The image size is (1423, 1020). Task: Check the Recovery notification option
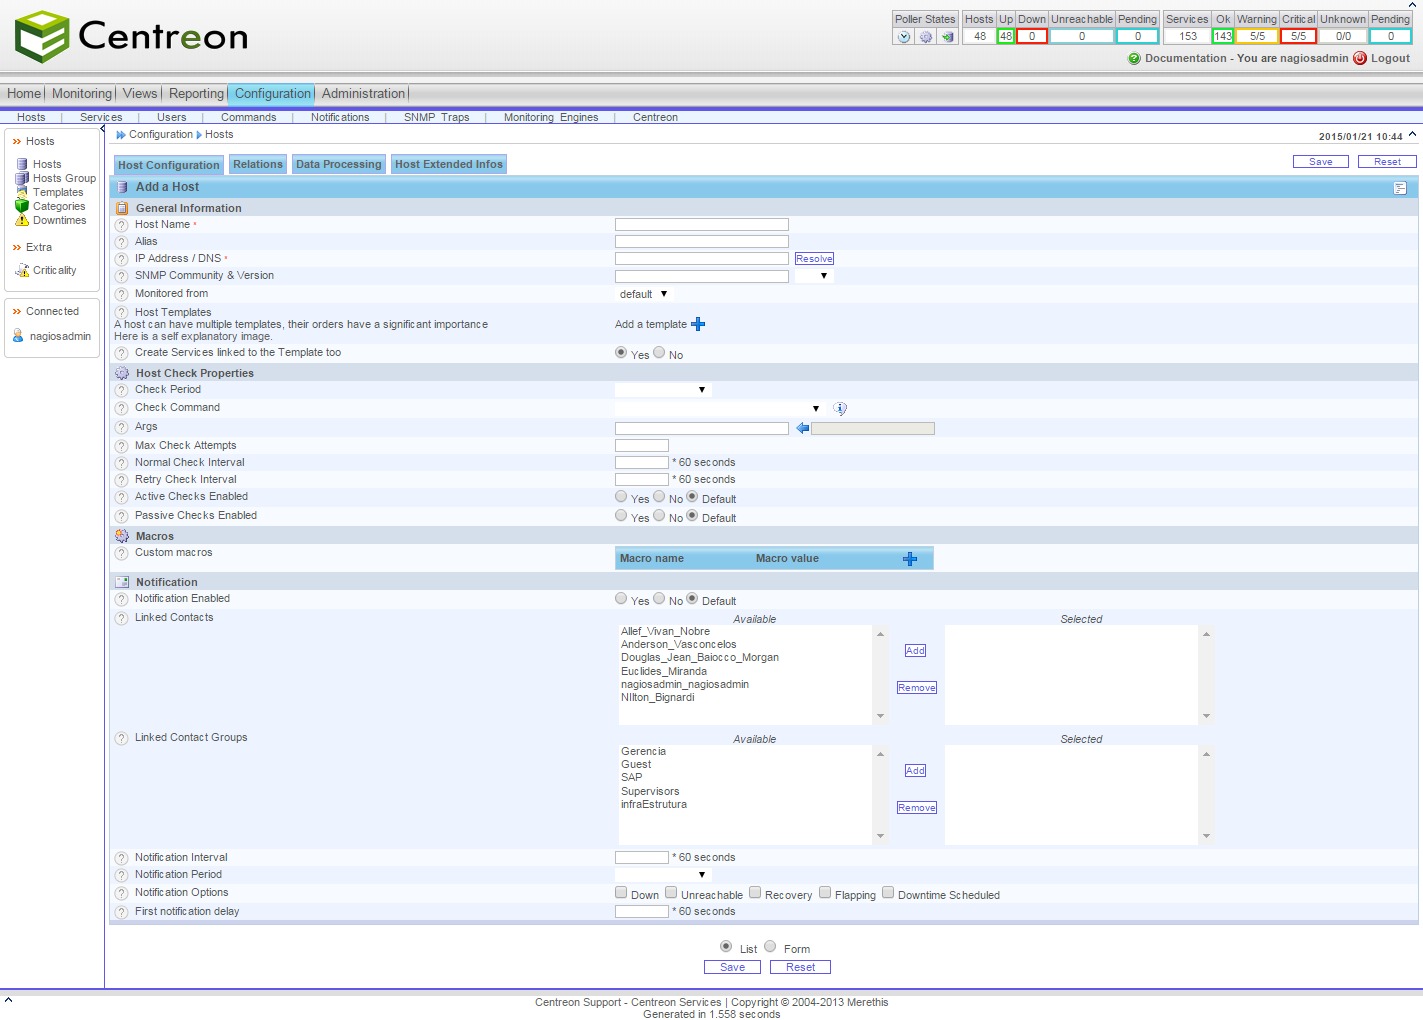tap(755, 892)
